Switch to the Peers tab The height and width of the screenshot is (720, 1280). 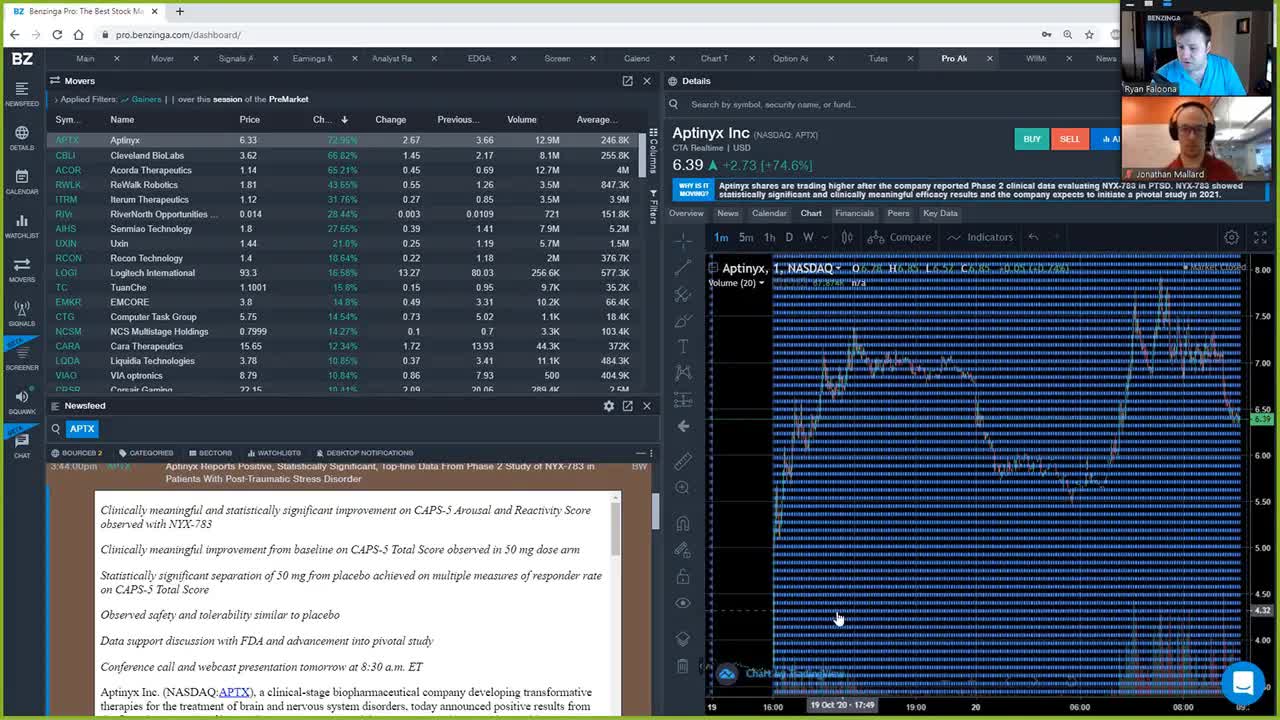point(898,213)
